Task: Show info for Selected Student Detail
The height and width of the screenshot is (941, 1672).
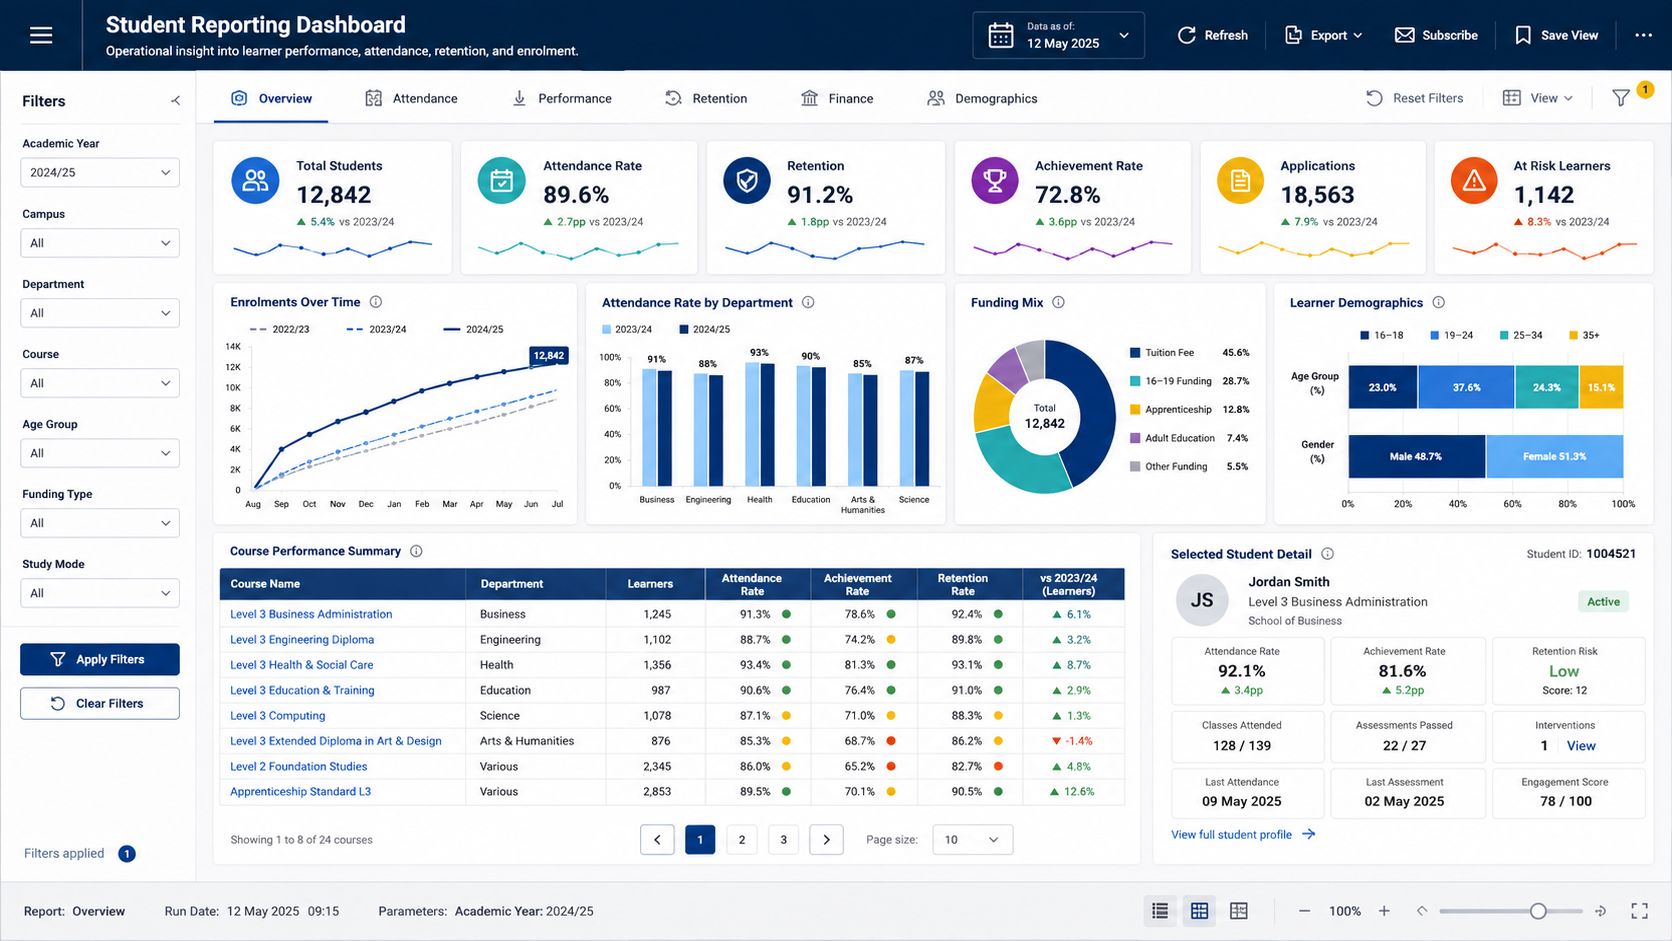Action: tap(1327, 553)
